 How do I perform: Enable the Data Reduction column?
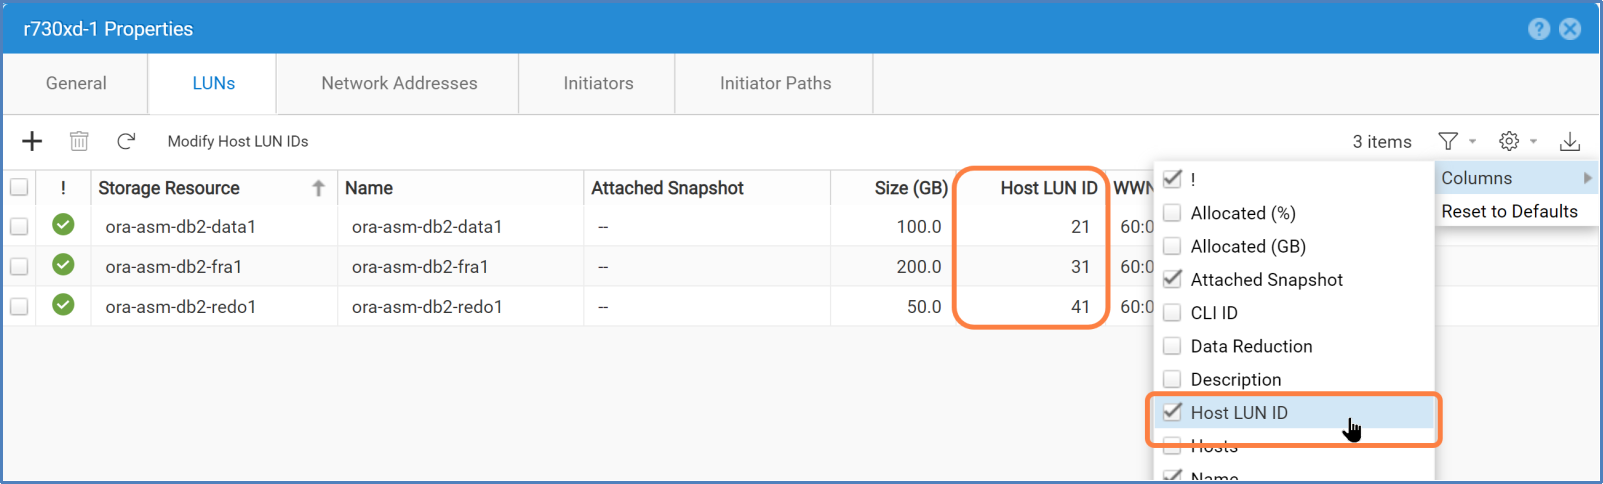point(1172,346)
